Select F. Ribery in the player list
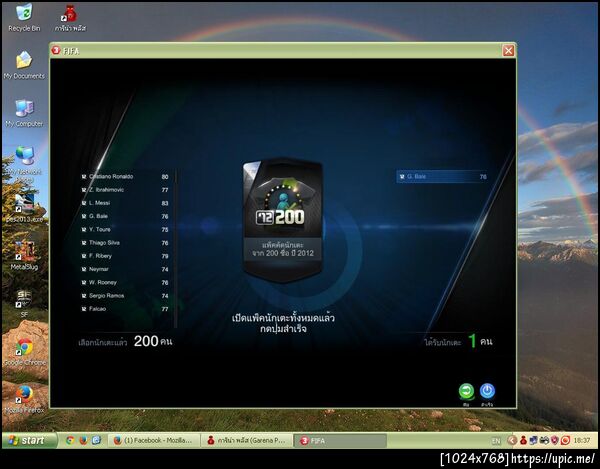This screenshot has width=600, height=469. coord(125,256)
